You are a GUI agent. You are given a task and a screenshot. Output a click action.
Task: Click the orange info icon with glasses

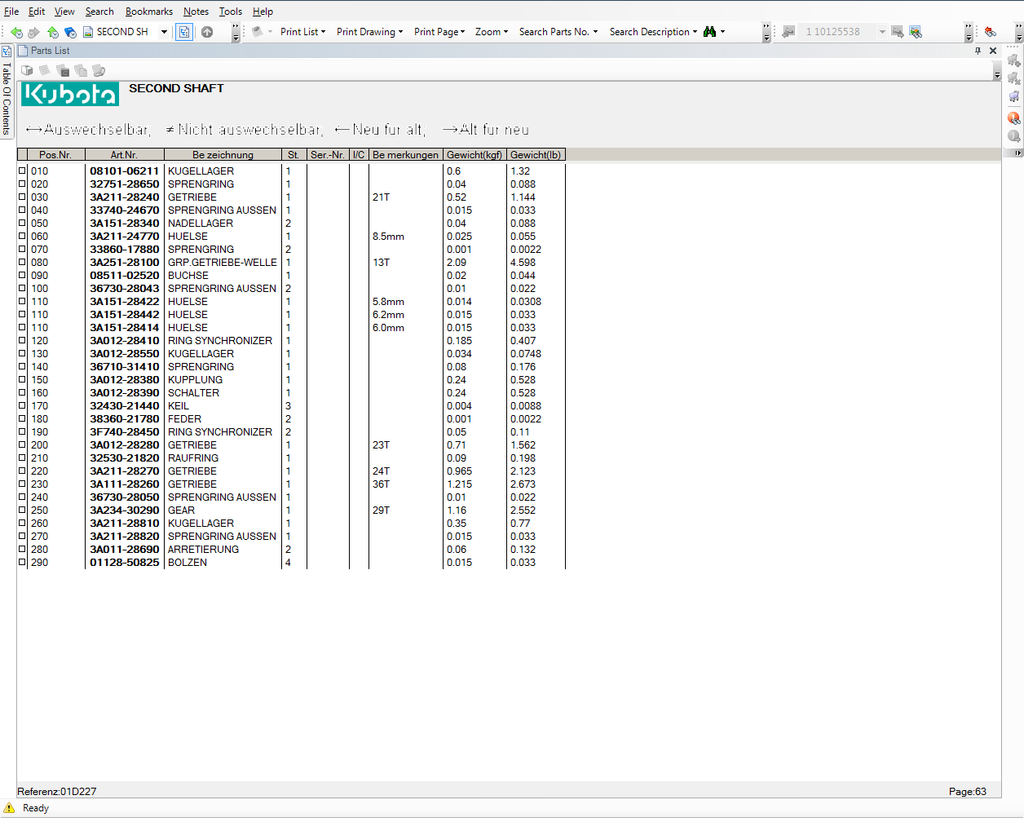1014,117
